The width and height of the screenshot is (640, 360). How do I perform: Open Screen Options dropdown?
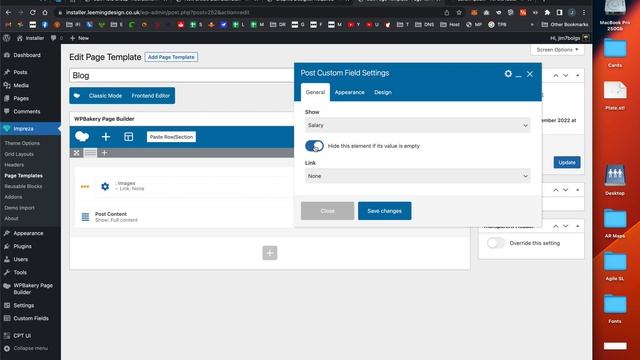coord(557,50)
